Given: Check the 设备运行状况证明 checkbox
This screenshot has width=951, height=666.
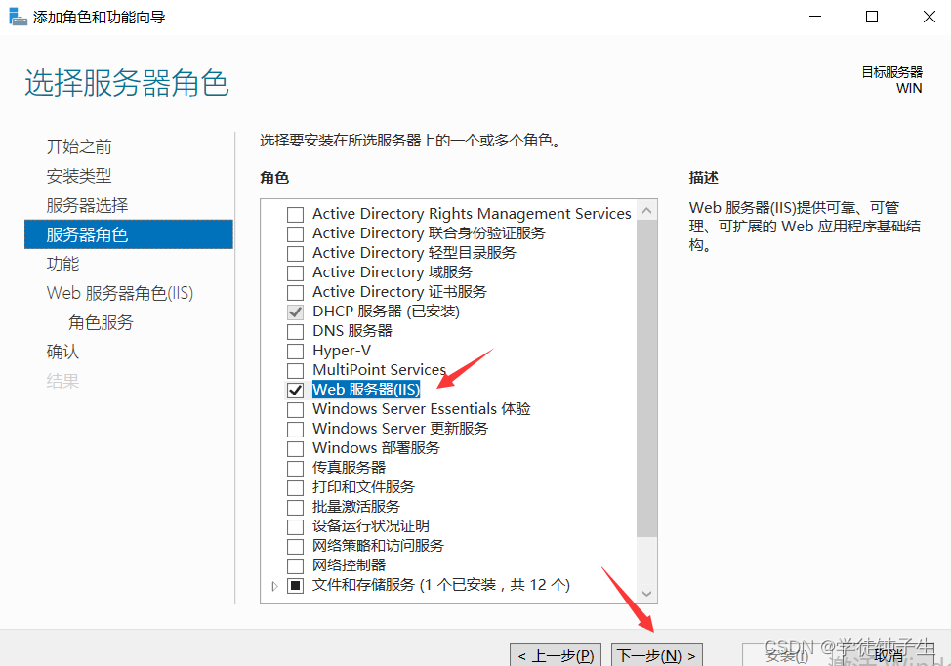Looking at the screenshot, I should pyautogui.click(x=295, y=526).
